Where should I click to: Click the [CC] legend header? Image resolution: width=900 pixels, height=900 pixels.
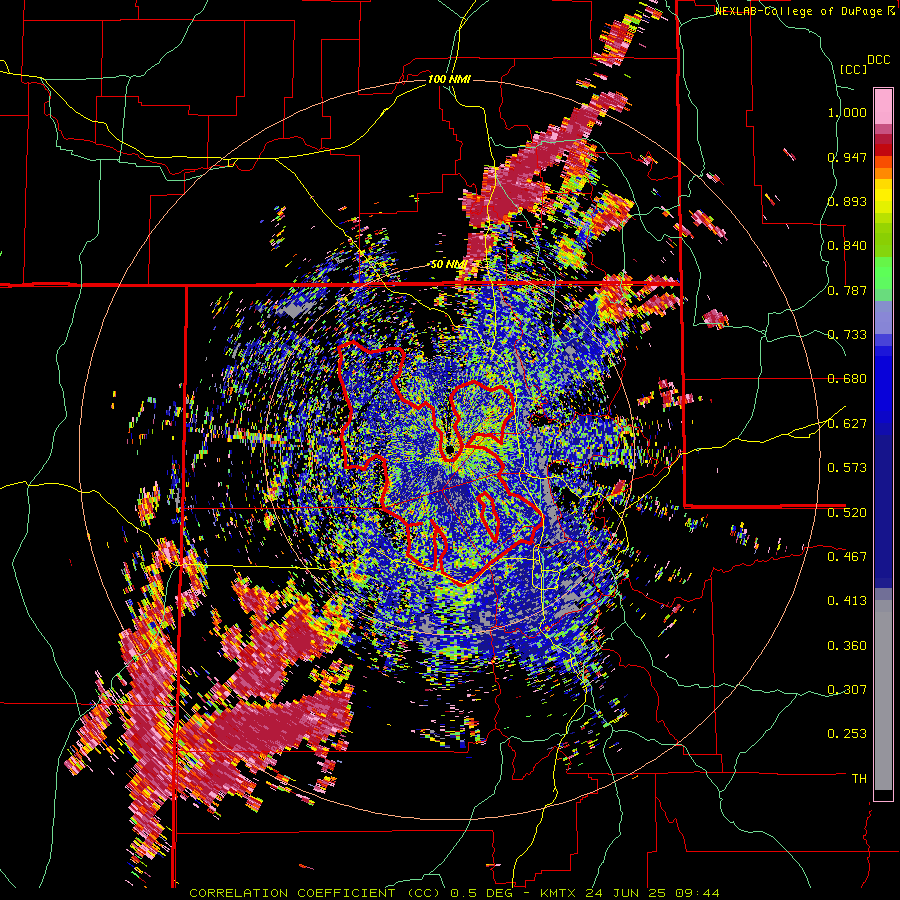[x=853, y=69]
